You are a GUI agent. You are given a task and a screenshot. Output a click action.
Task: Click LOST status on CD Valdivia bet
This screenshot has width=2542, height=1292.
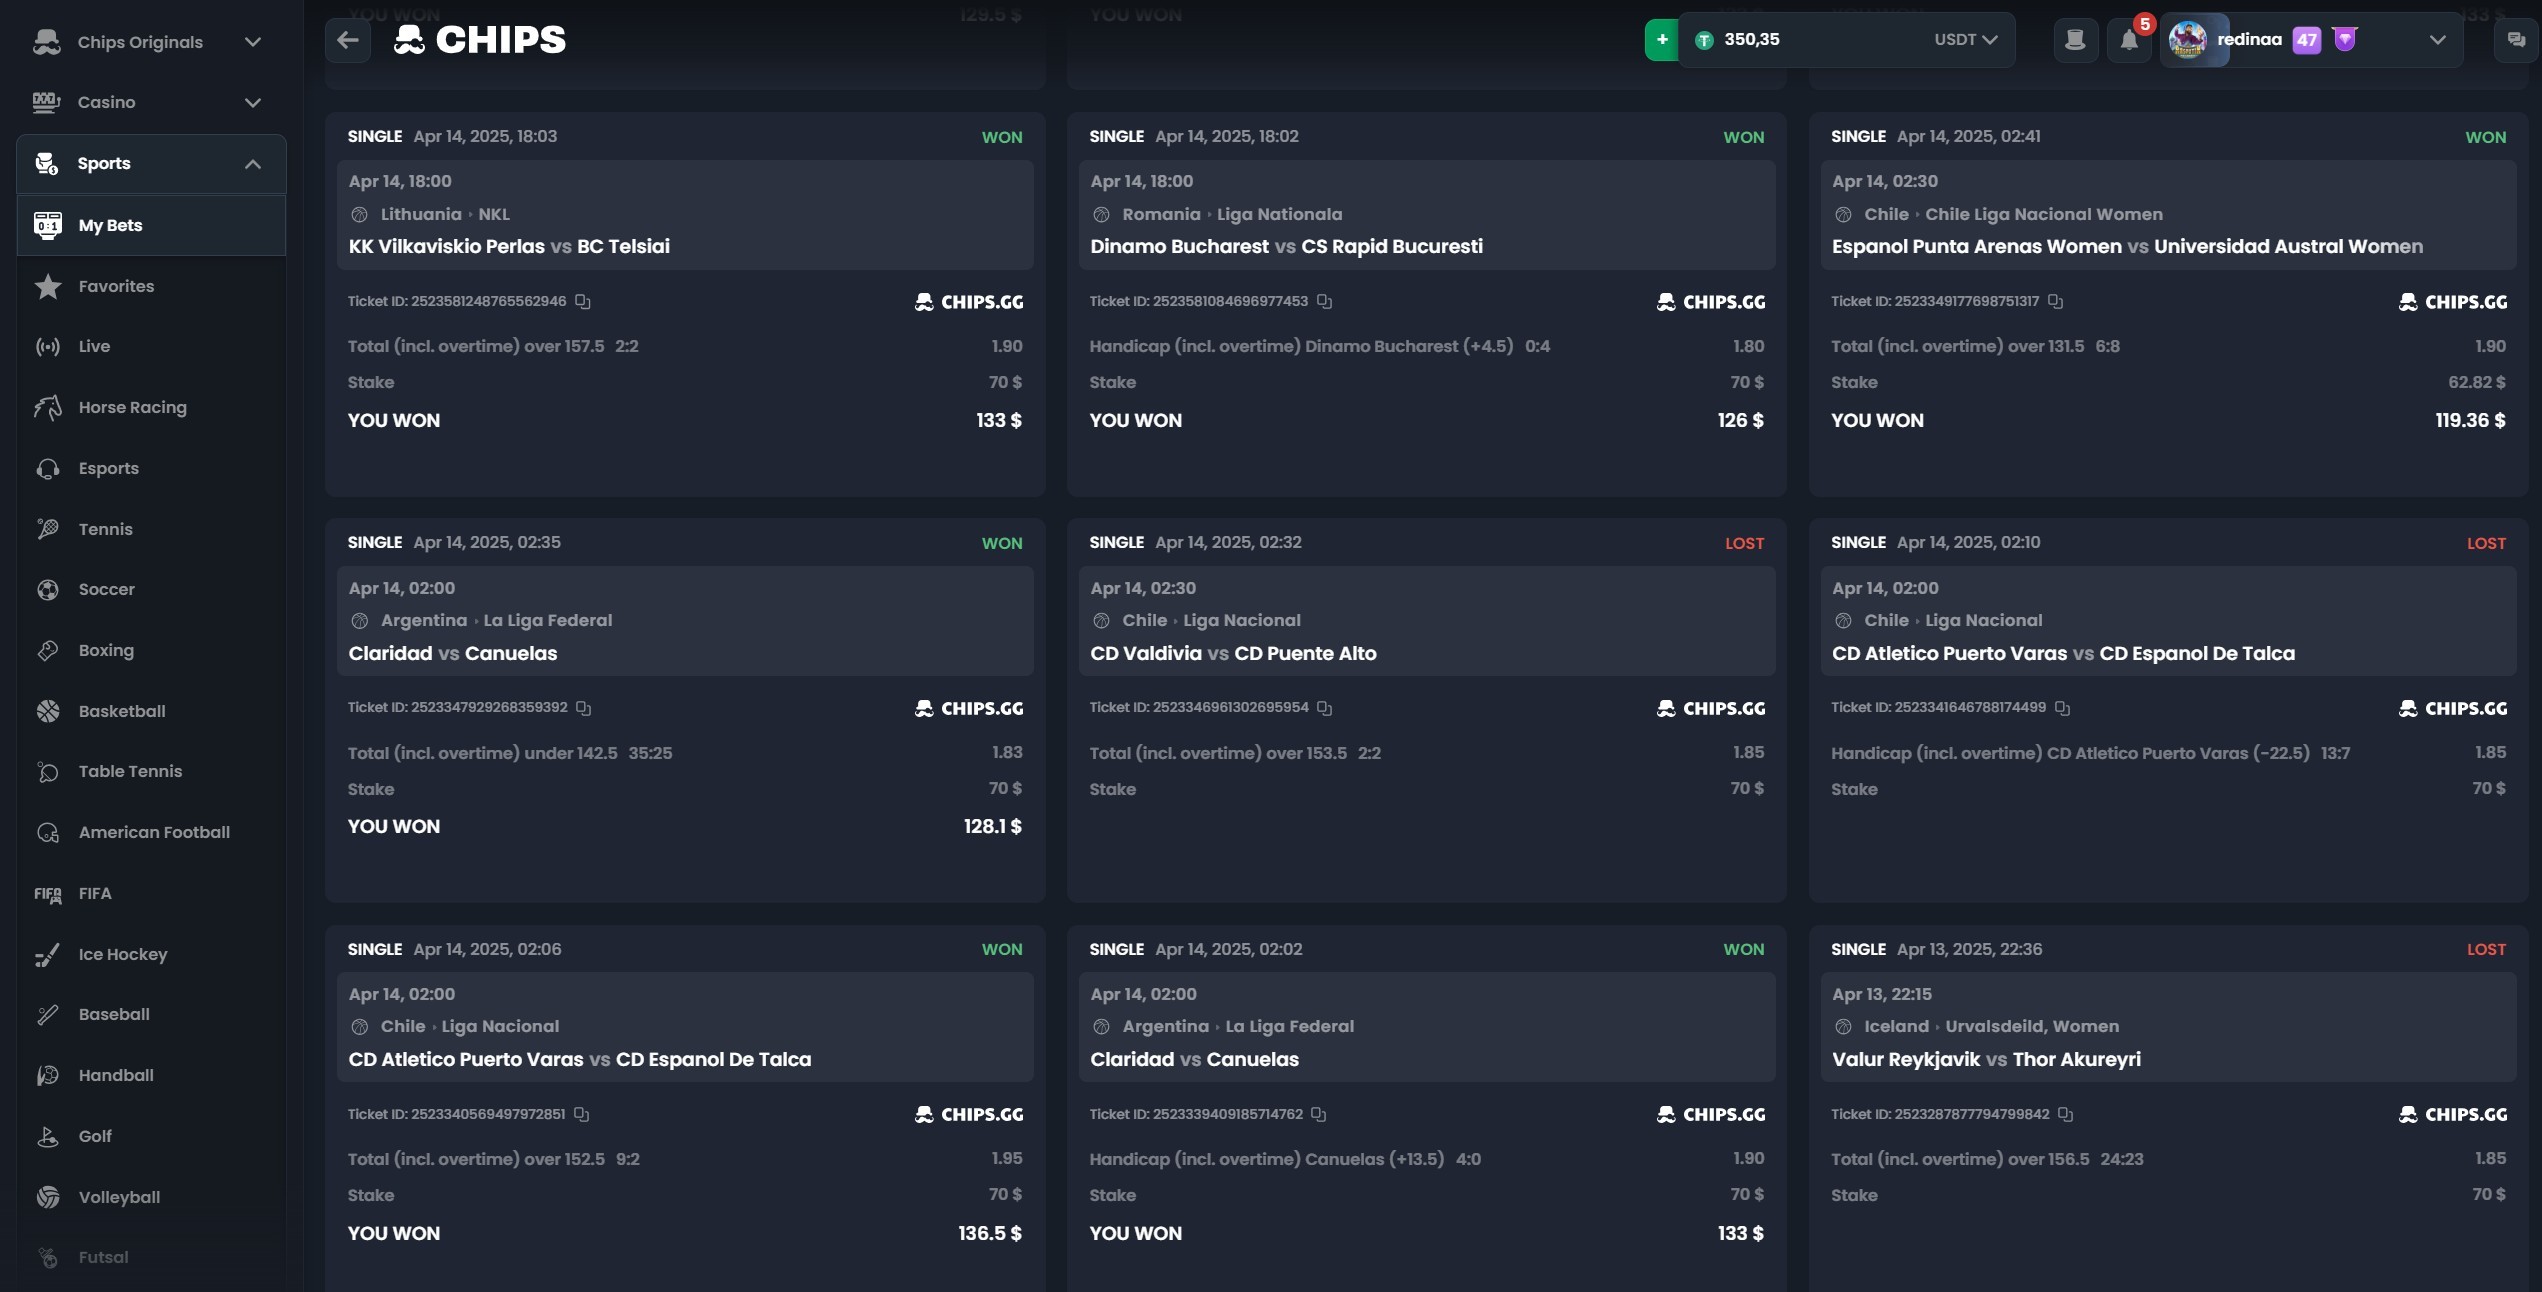pyautogui.click(x=1744, y=543)
